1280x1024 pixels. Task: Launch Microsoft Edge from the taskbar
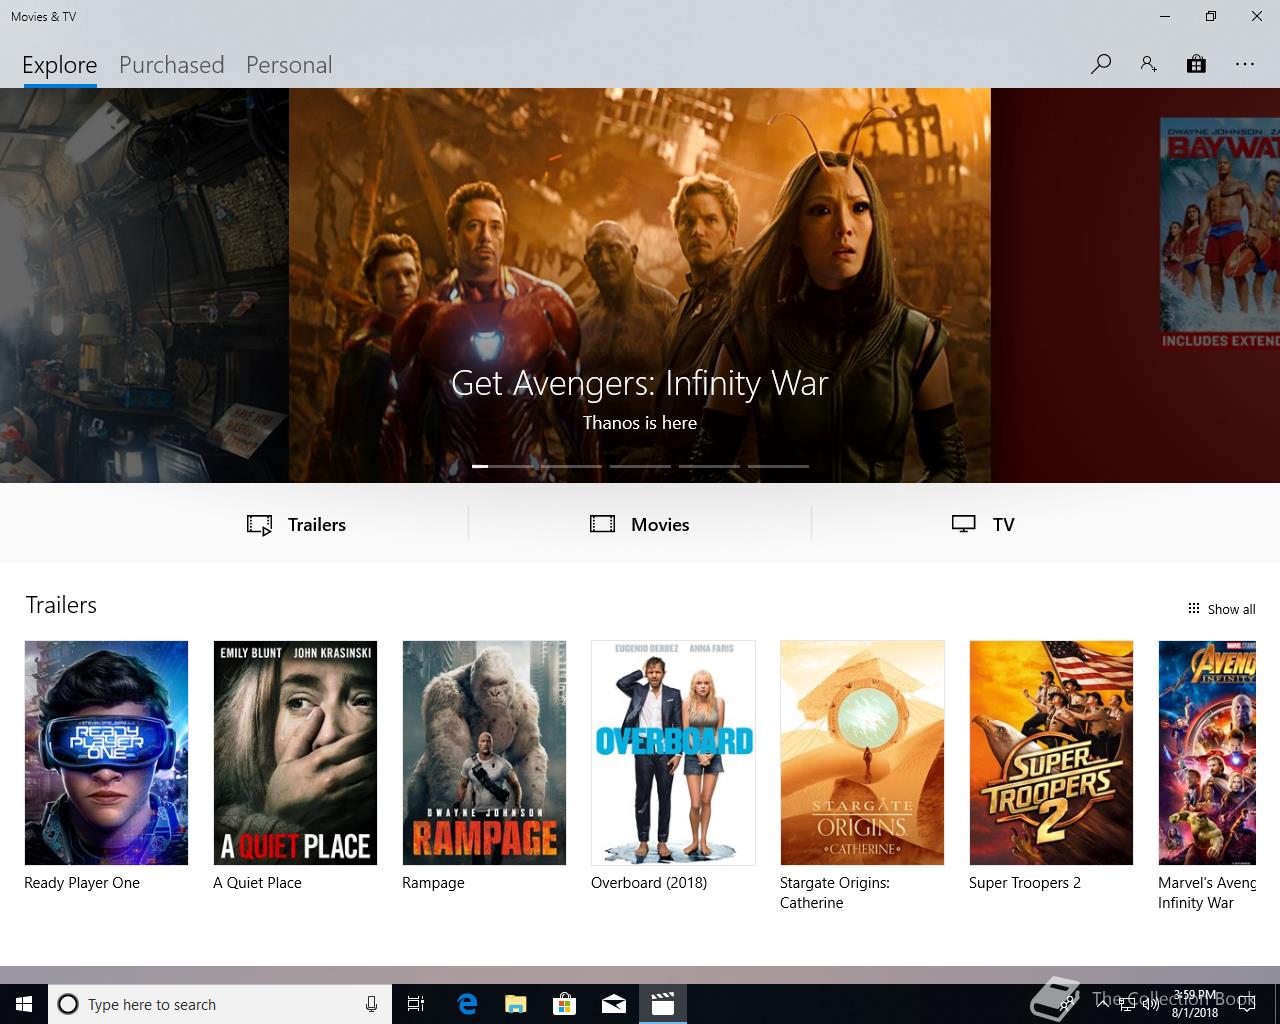click(x=466, y=1004)
